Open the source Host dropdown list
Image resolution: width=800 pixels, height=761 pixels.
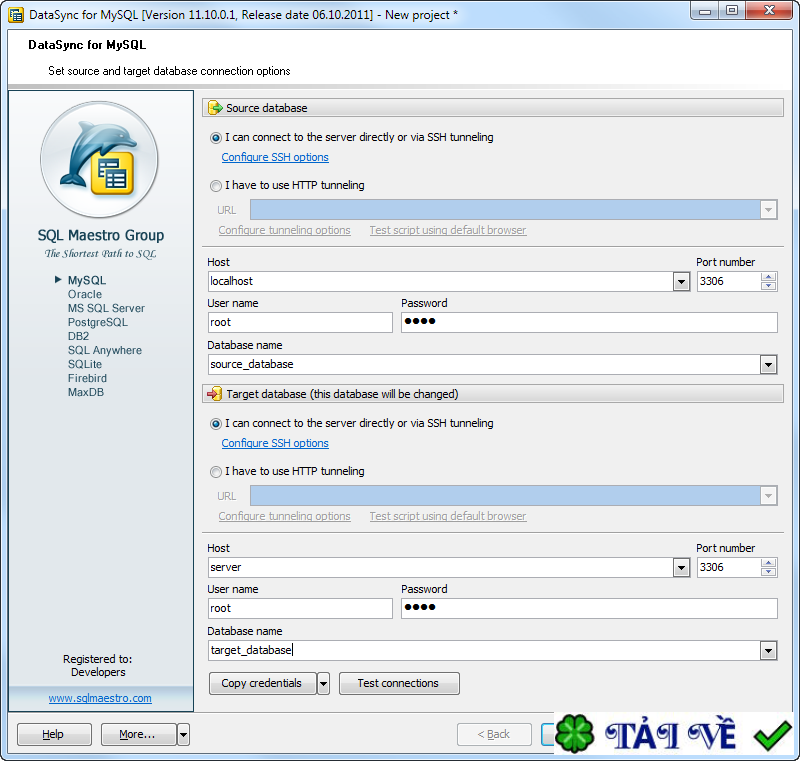[x=681, y=282]
